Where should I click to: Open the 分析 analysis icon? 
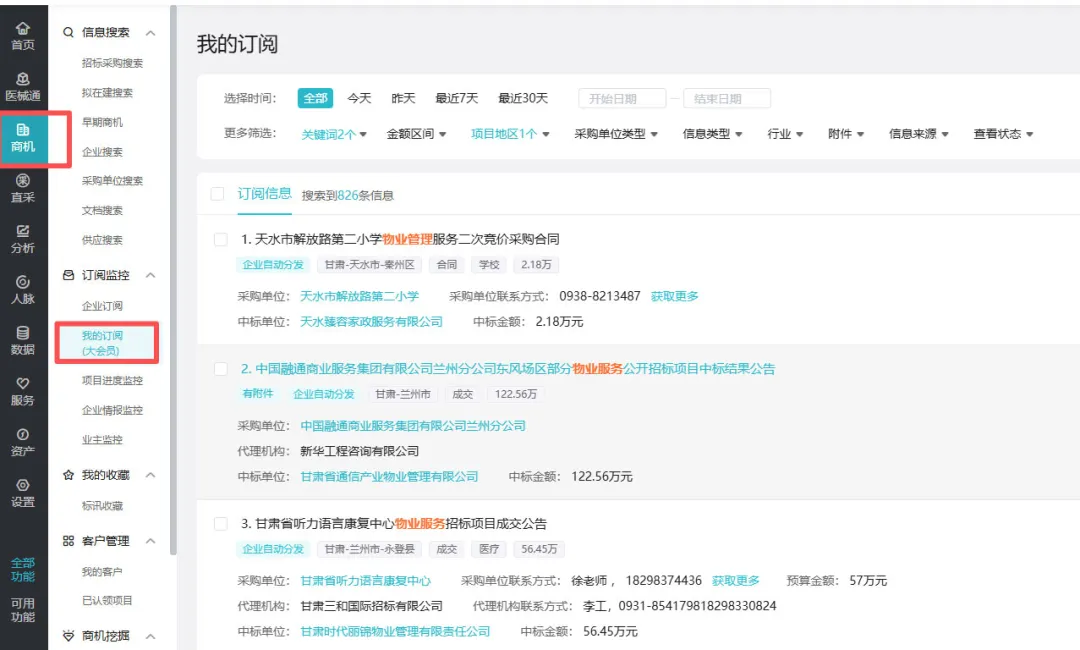click(x=23, y=238)
